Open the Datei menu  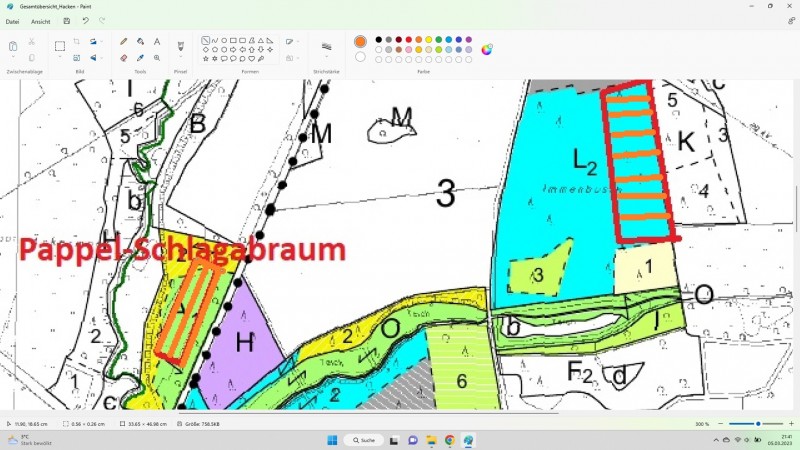click(x=12, y=21)
